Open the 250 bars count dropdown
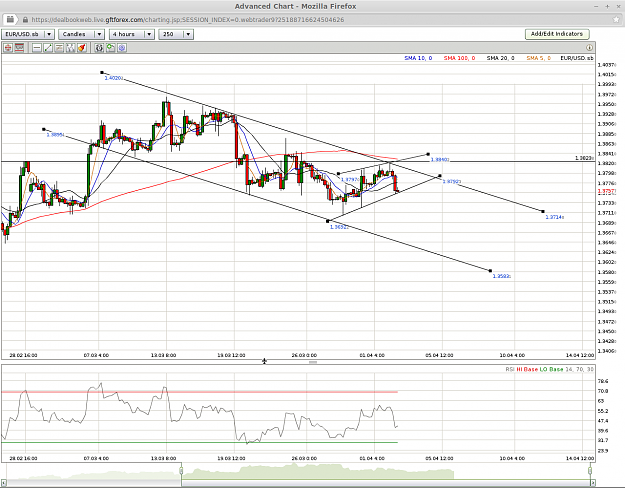The image size is (625, 488). pyautogui.click(x=176, y=34)
